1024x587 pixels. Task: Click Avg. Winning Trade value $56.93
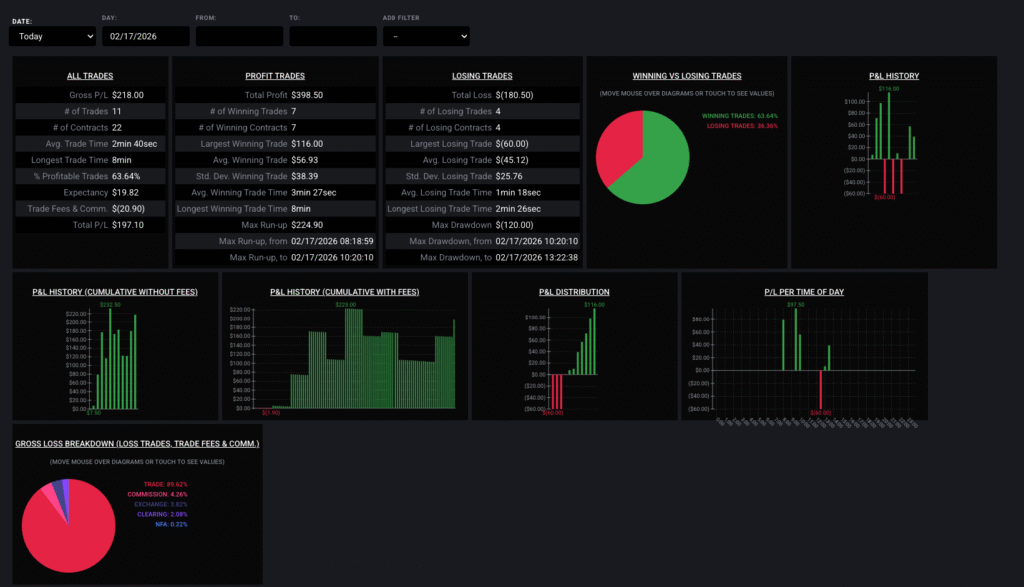[305, 160]
